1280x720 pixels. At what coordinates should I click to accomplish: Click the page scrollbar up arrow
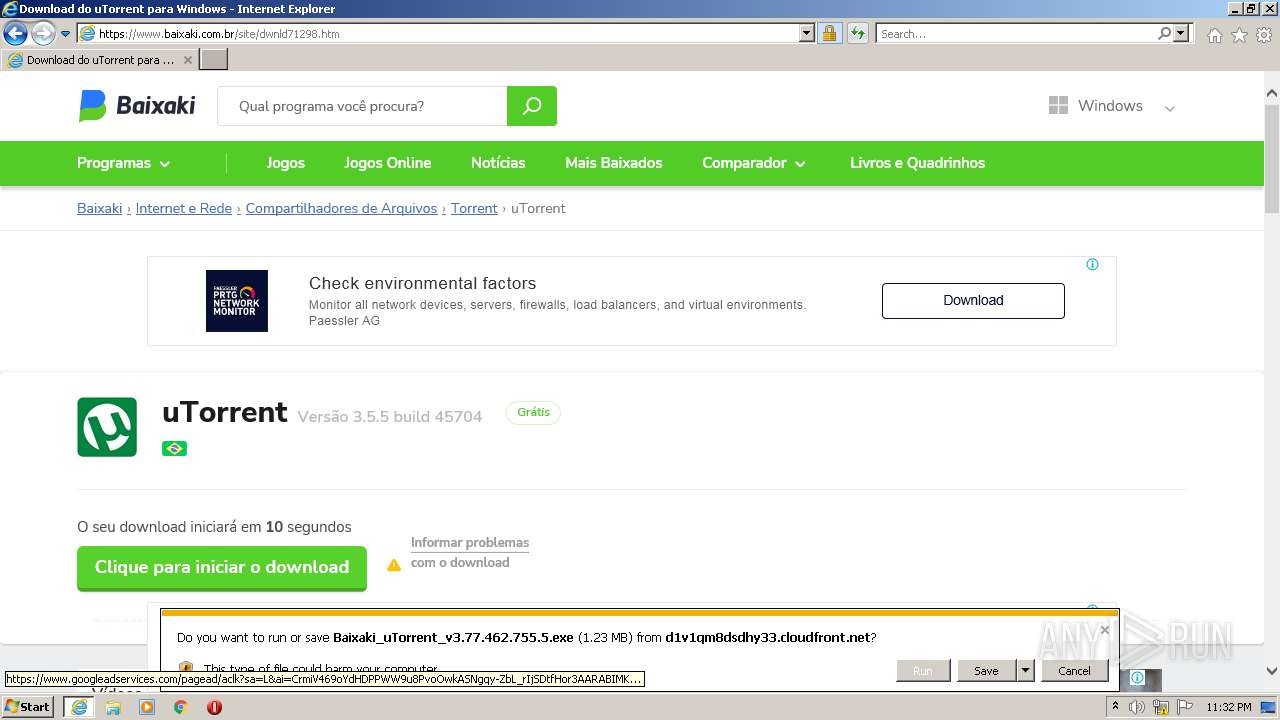click(1272, 94)
